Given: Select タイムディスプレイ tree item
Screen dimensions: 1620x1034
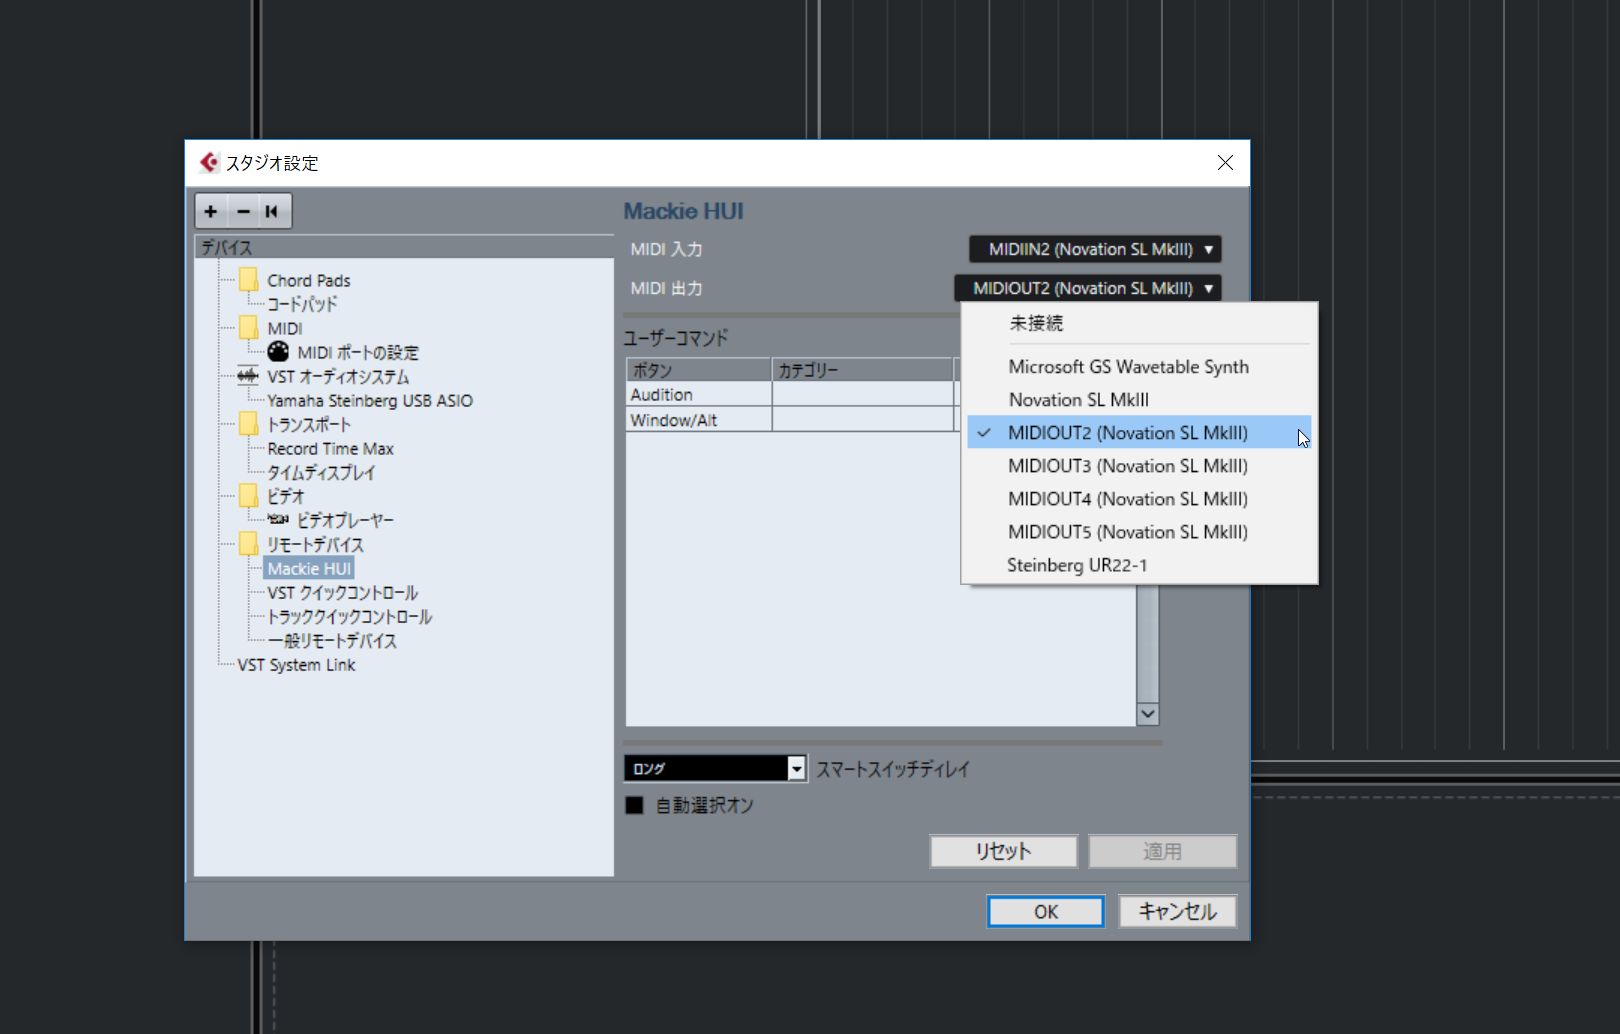Looking at the screenshot, I should click(321, 472).
